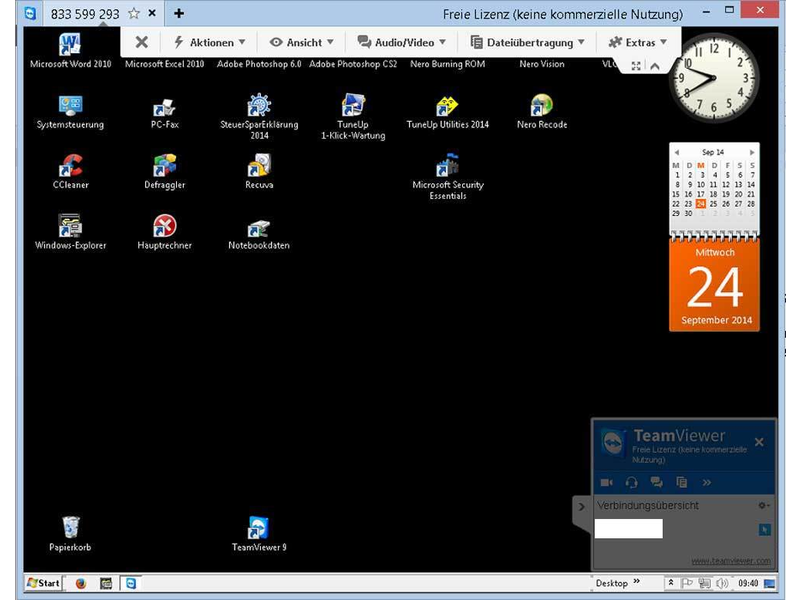Favorite session 833 599 293 with star
The image size is (800, 600).
coord(134,13)
